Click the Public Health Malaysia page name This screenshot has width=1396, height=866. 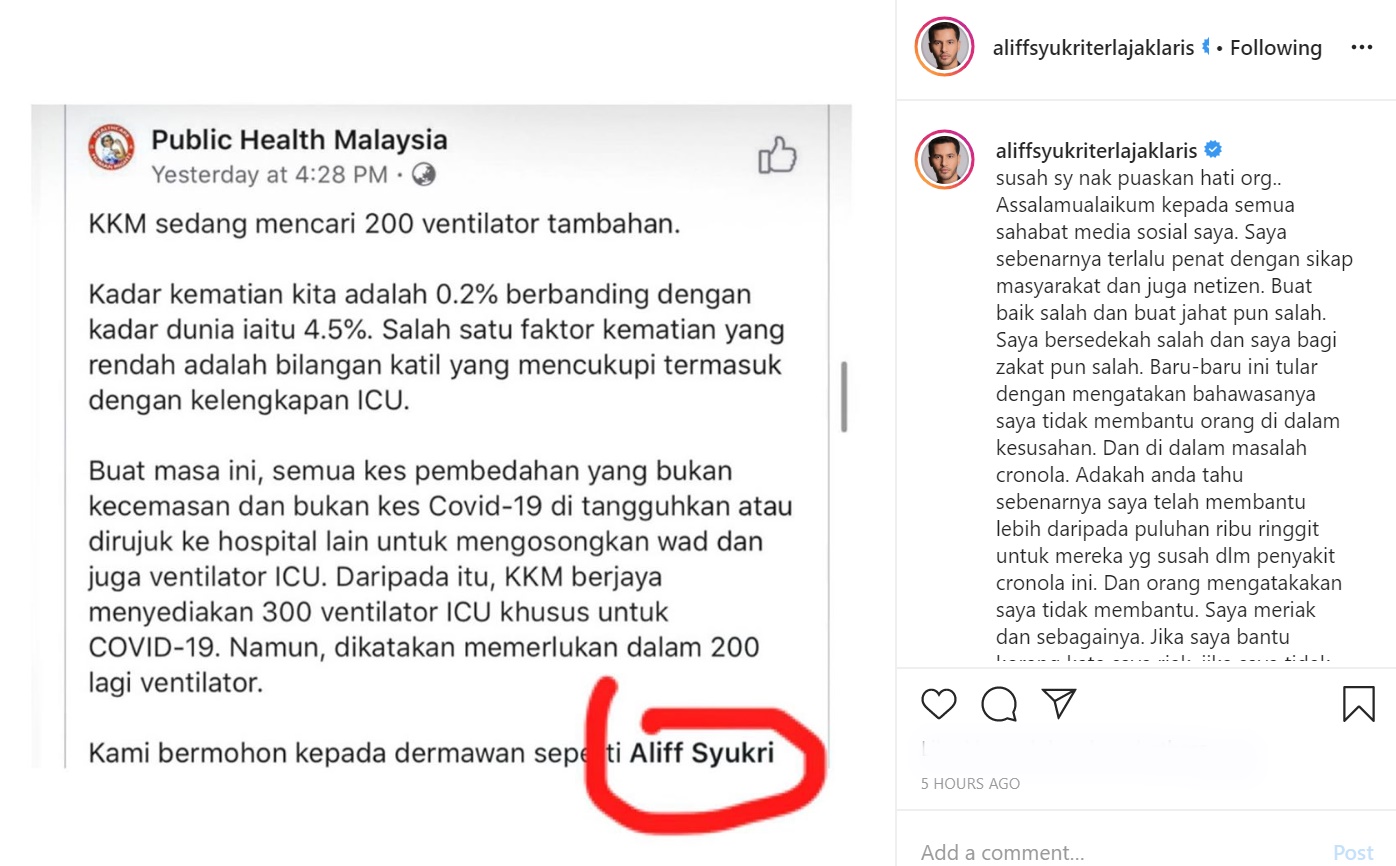coord(299,139)
